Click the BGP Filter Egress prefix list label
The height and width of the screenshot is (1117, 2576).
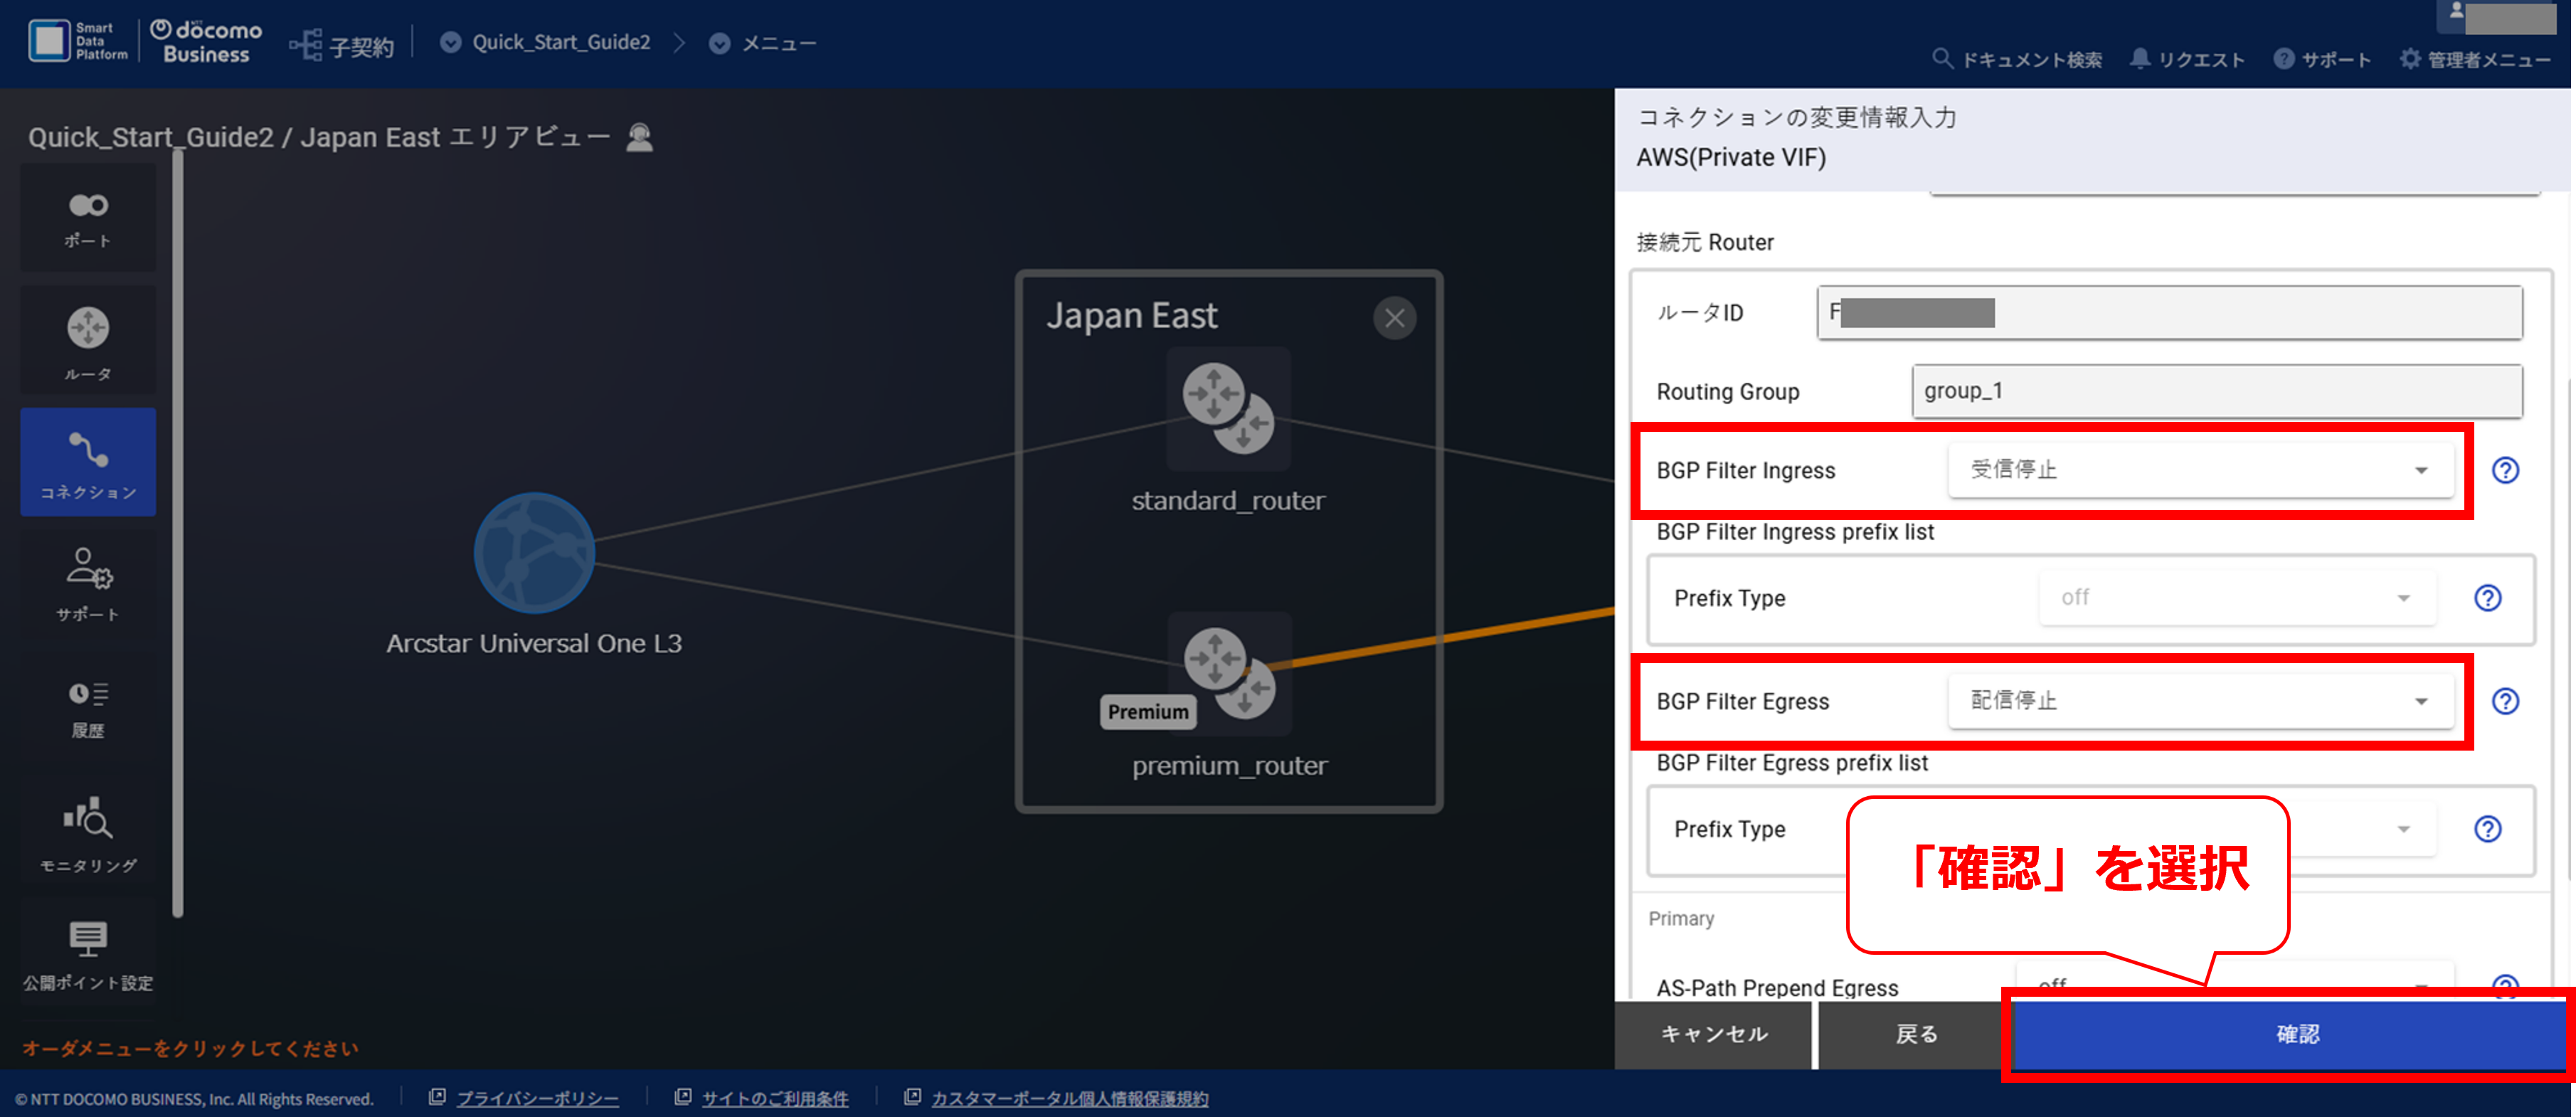(x=1792, y=763)
